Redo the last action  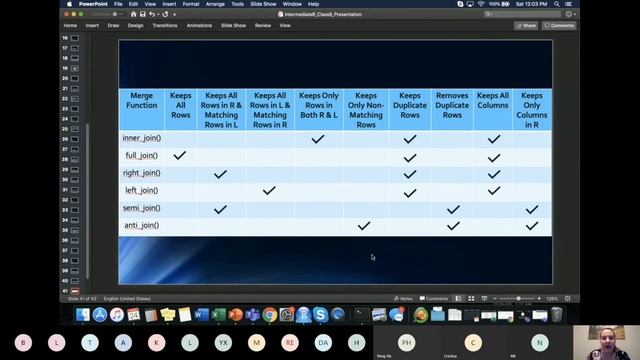[x=165, y=14]
